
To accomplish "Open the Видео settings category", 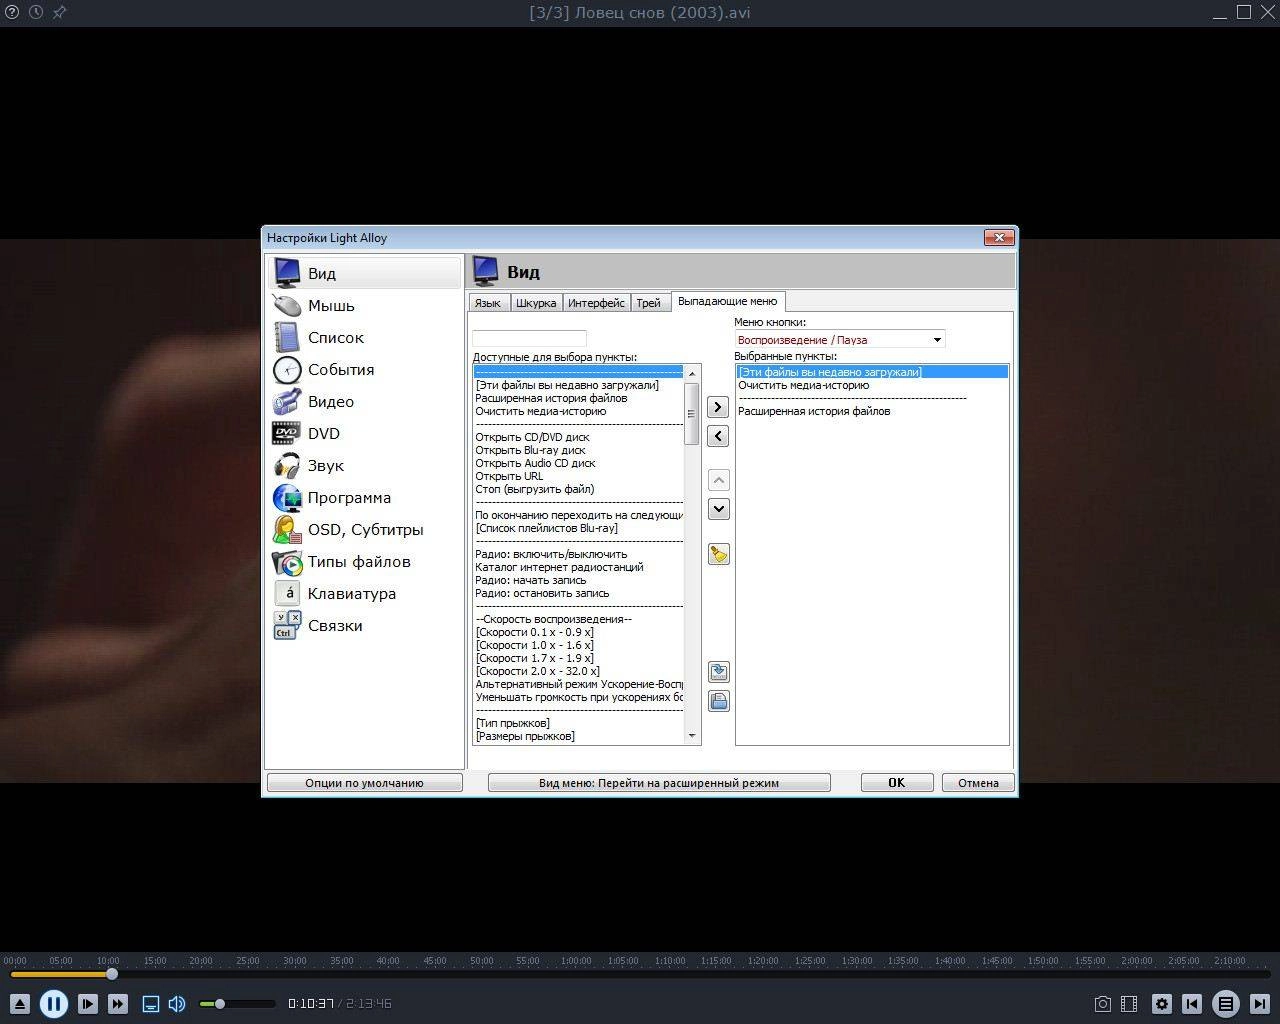I will 364,401.
